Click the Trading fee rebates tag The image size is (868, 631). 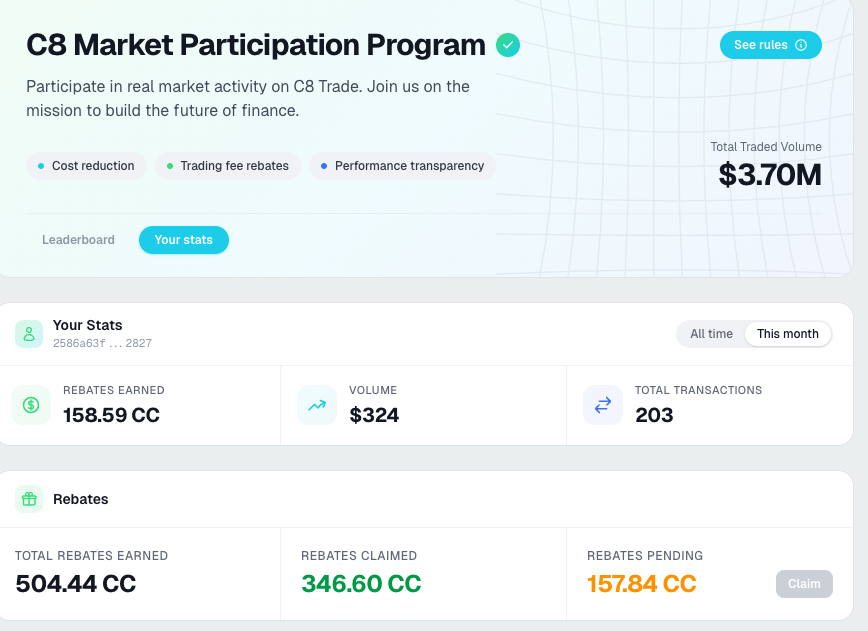(228, 166)
